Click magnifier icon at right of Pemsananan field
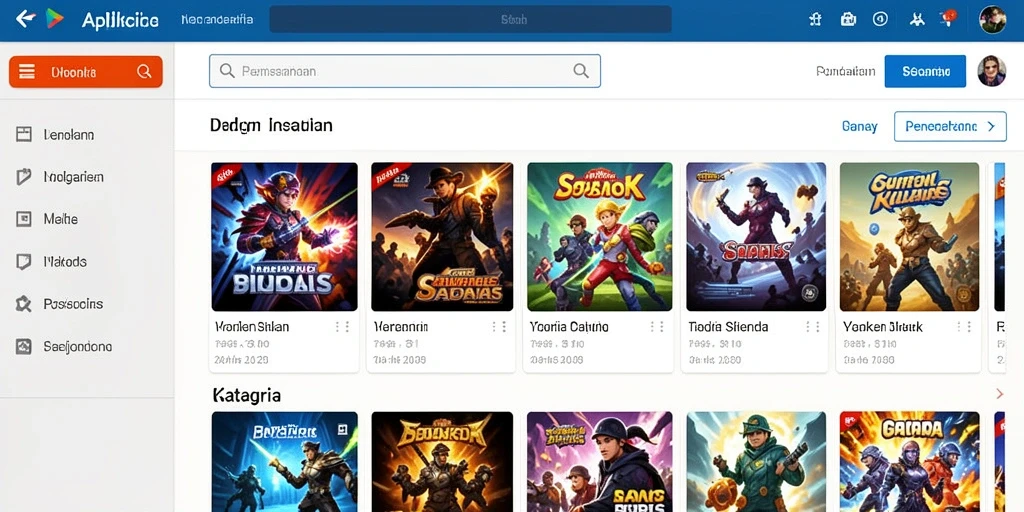Viewport: 1024px width, 512px height. 581,71
